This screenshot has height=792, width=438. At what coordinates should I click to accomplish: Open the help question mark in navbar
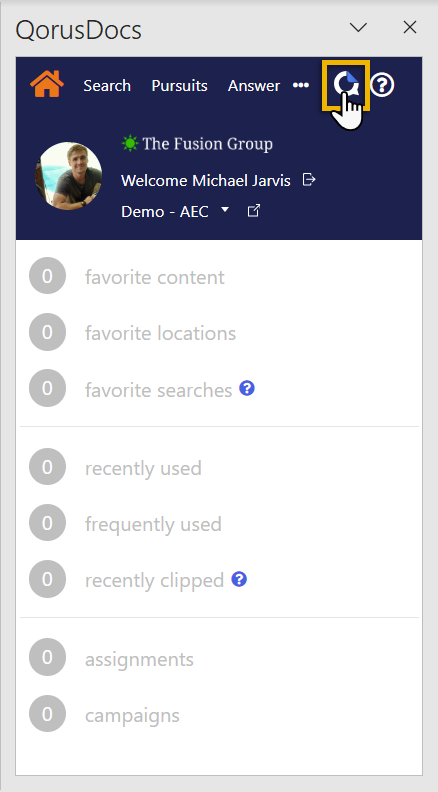382,85
